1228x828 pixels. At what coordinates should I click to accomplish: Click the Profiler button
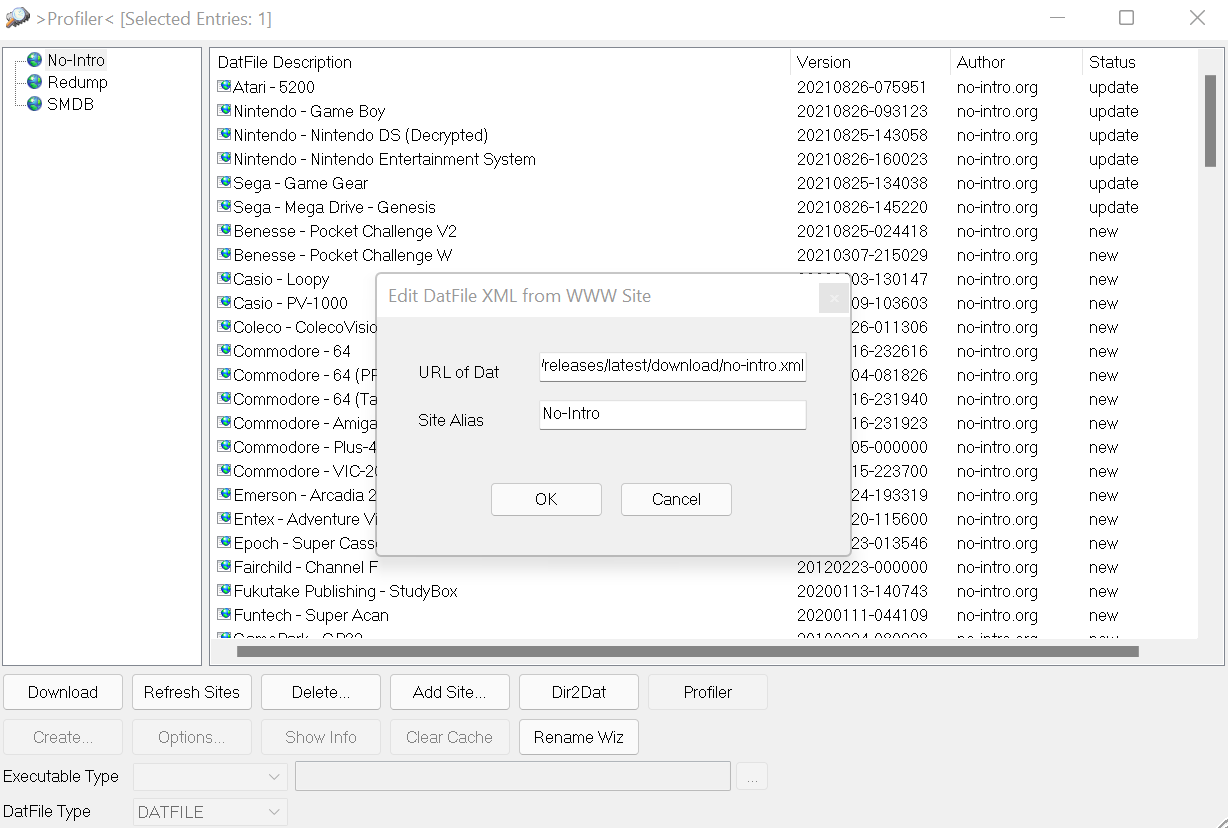click(x=708, y=692)
